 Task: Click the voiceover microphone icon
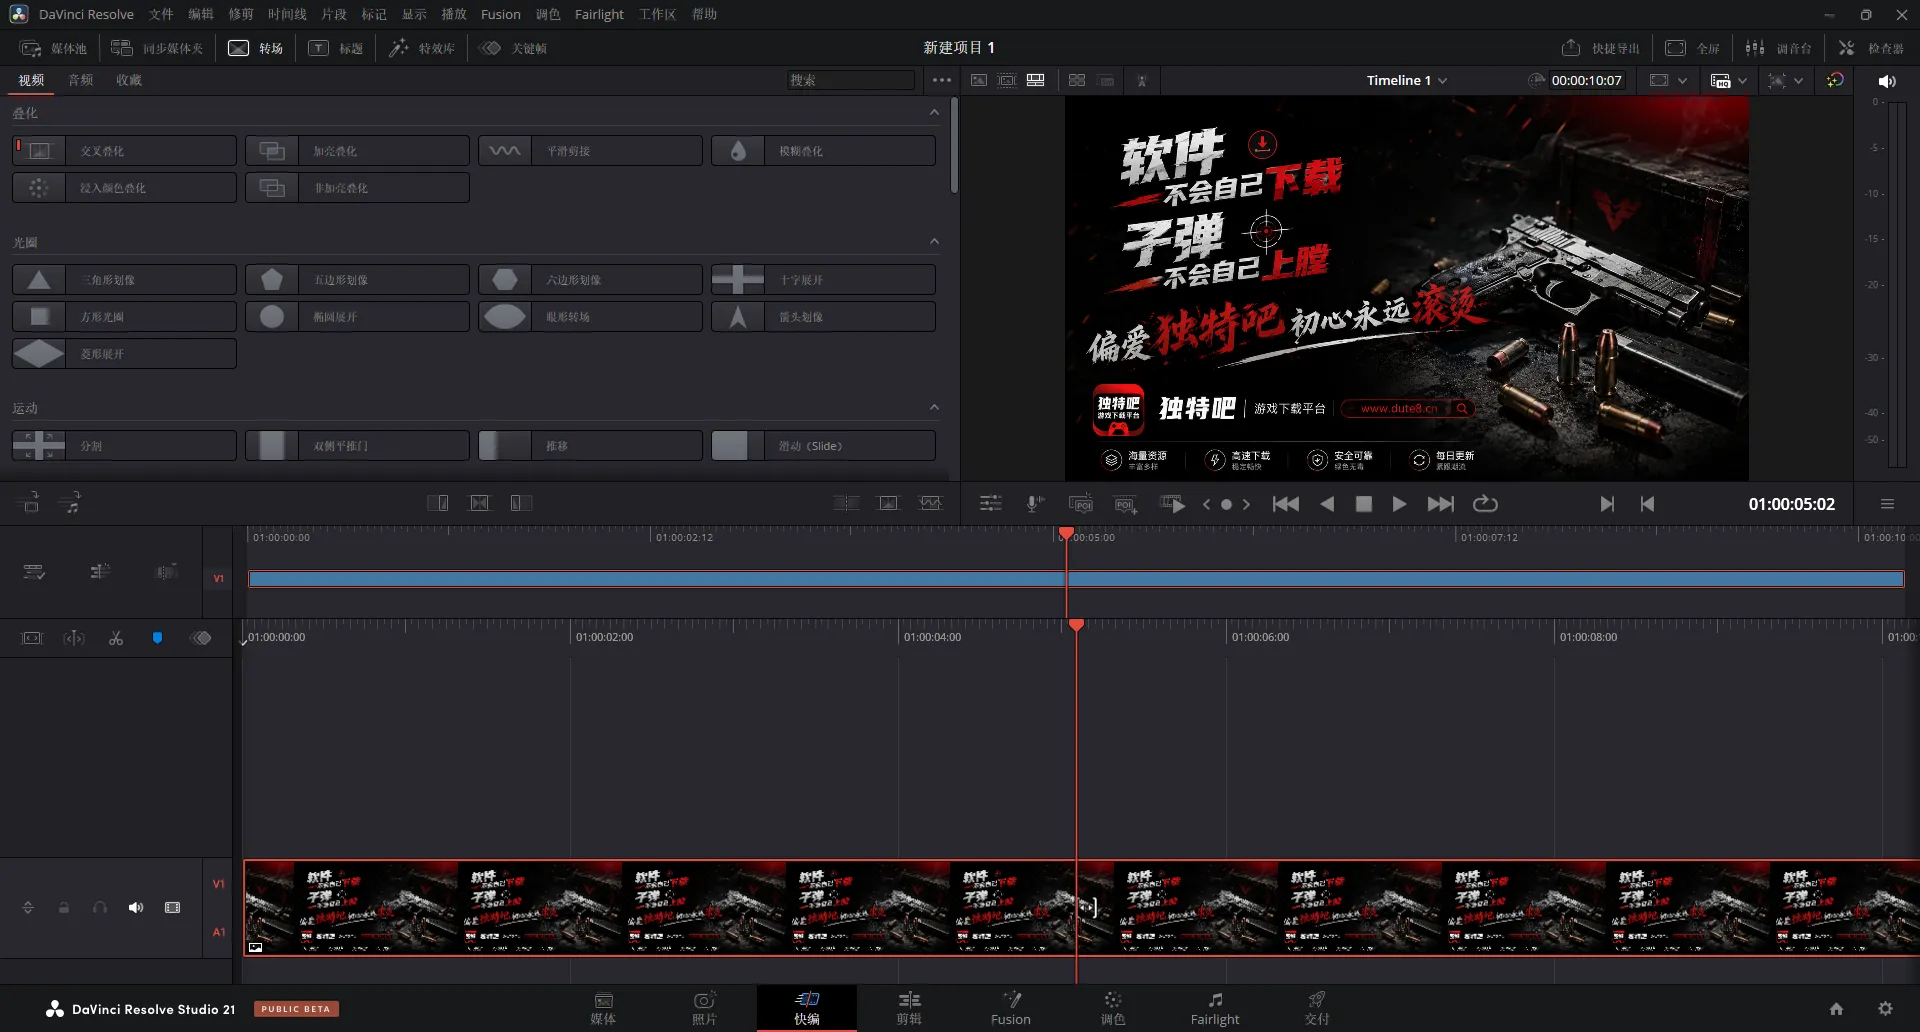1035,504
